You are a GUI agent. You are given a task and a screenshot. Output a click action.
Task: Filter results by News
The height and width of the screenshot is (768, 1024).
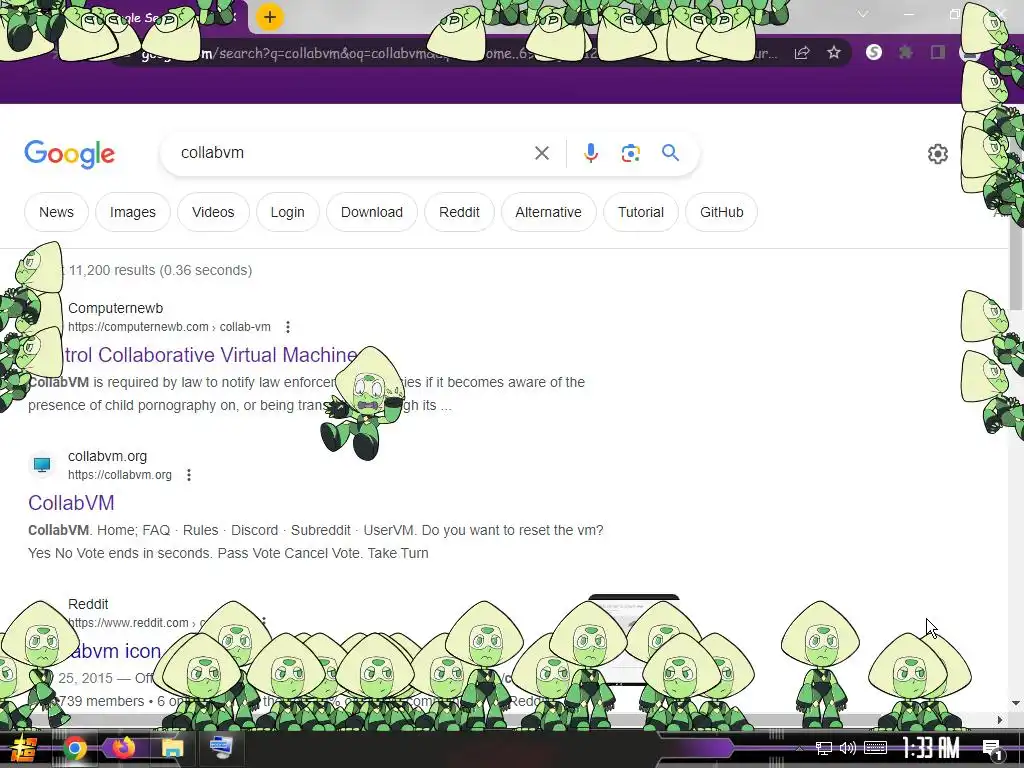(56, 212)
